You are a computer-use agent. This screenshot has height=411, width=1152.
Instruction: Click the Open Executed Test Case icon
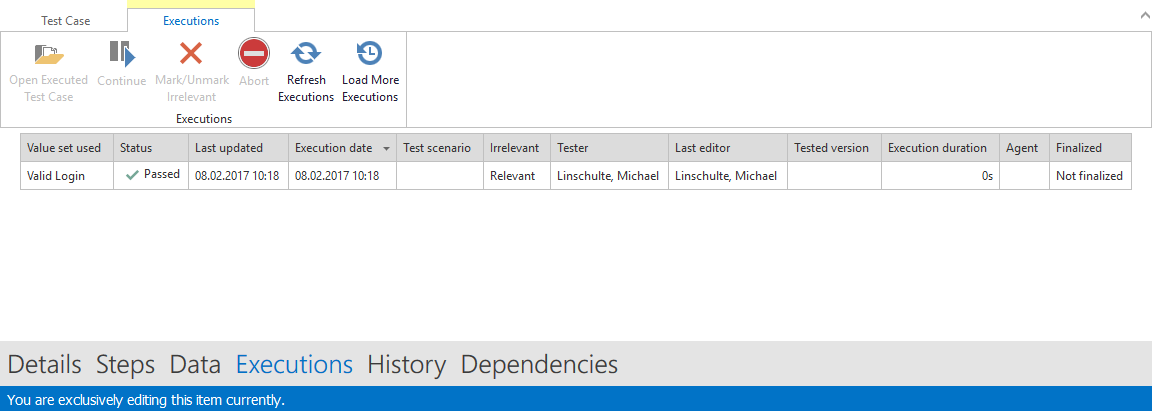pyautogui.click(x=49, y=54)
